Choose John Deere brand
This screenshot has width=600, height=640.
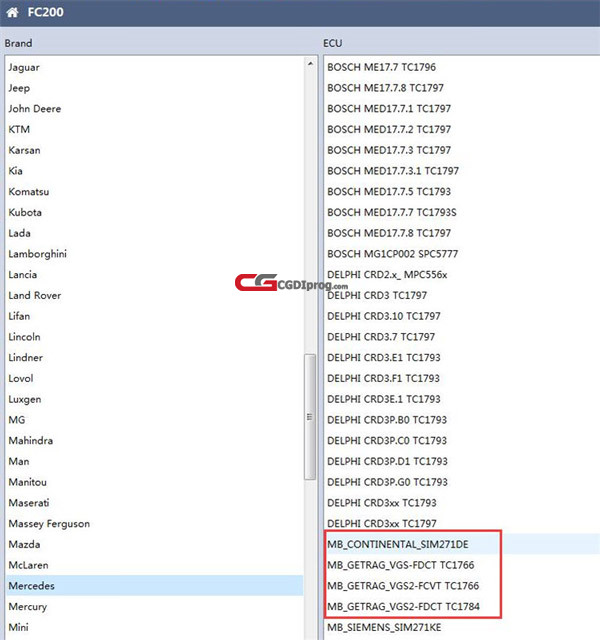pyautogui.click(x=35, y=109)
